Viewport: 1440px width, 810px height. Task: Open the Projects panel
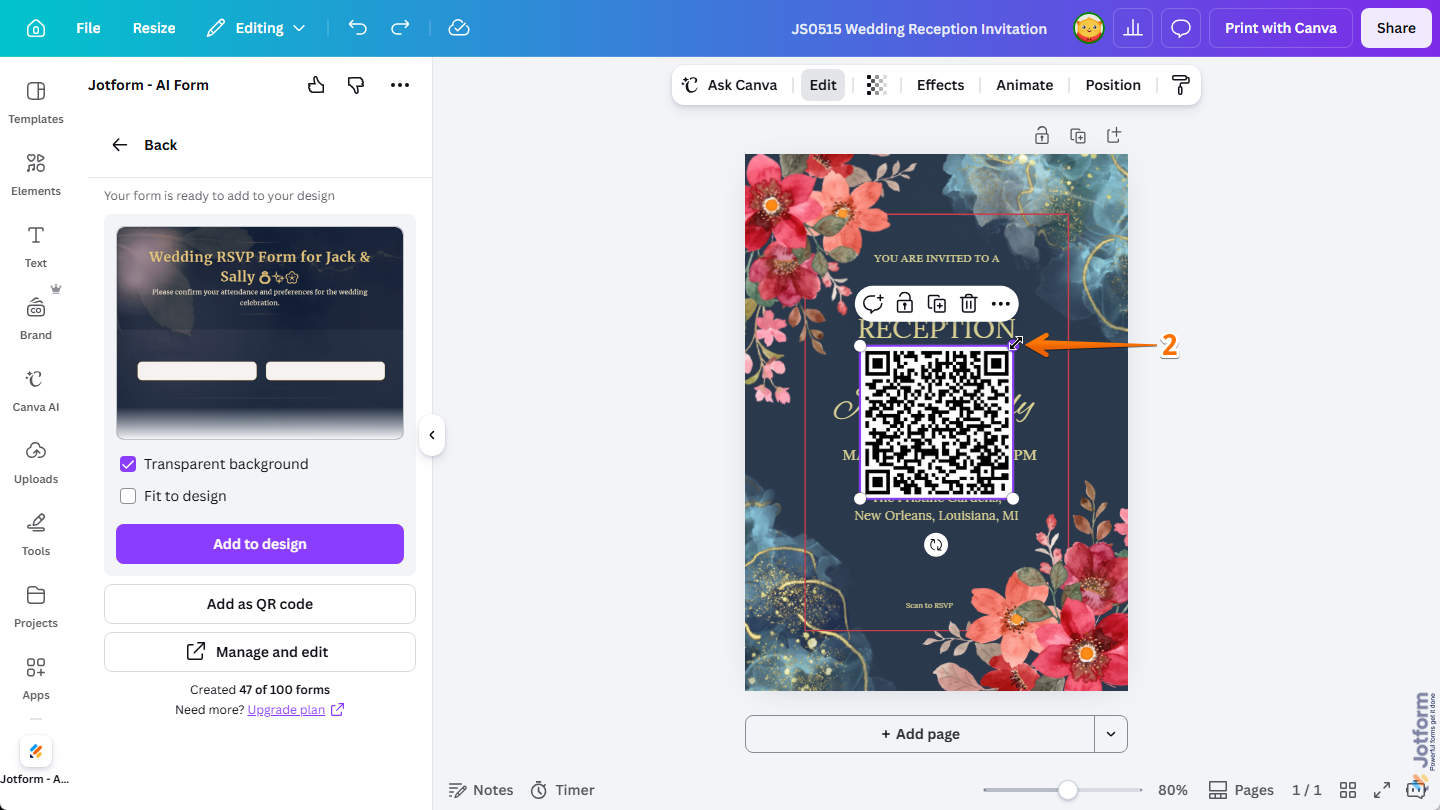(x=36, y=607)
